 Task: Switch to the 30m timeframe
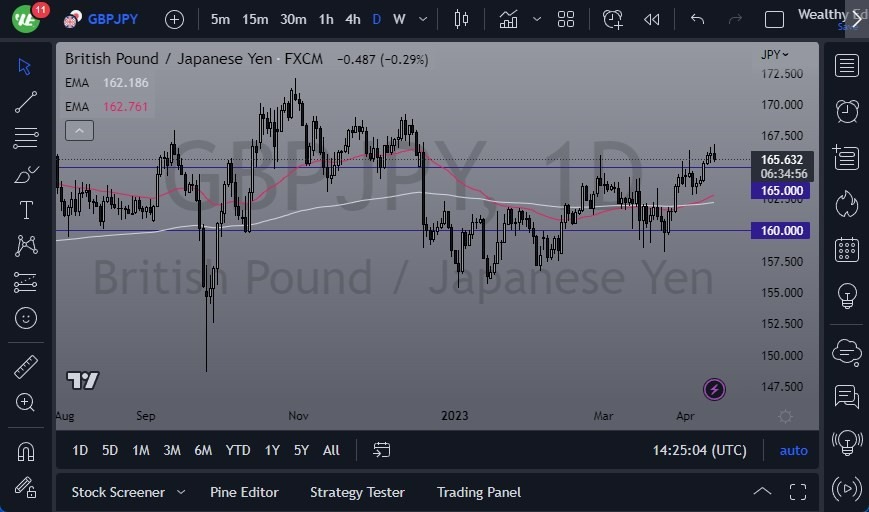(x=293, y=19)
